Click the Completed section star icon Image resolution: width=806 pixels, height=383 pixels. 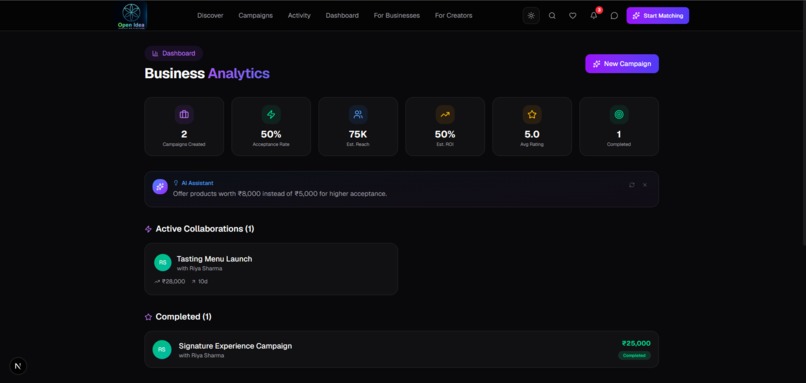coord(149,317)
